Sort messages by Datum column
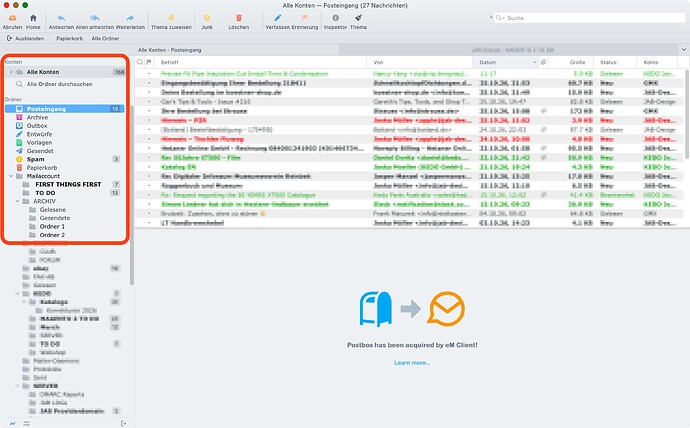 coord(505,62)
